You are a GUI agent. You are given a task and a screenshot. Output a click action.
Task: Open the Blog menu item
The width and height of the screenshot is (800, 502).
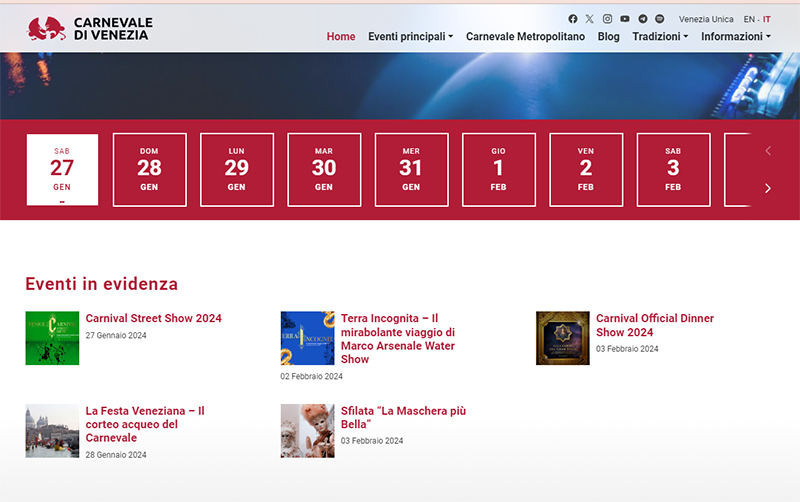coord(608,37)
